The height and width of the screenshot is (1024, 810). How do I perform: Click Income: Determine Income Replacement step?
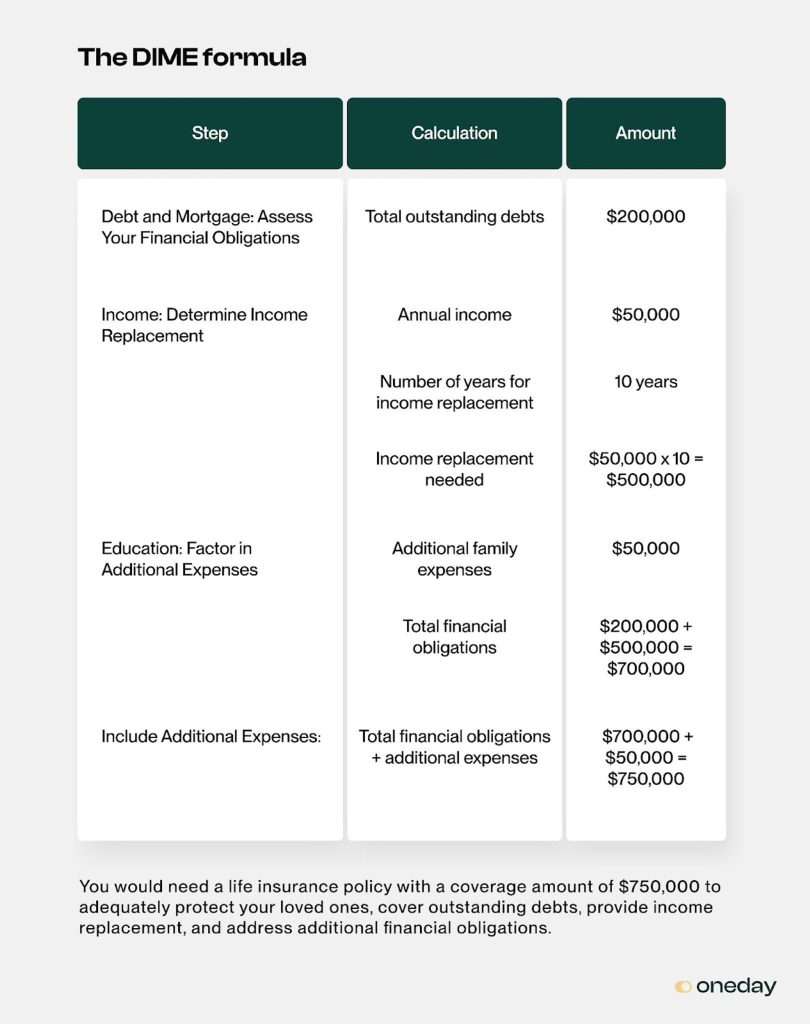point(204,325)
